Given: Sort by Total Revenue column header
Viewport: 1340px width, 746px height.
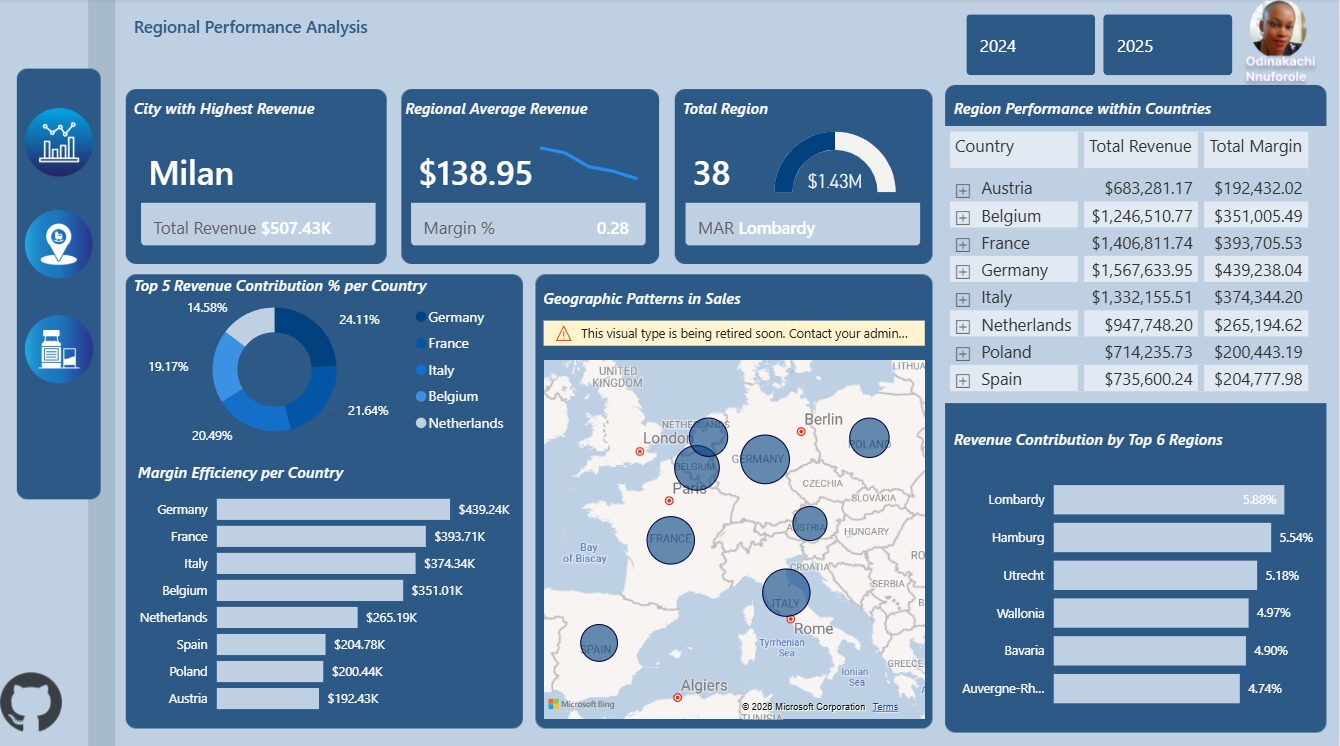Looking at the screenshot, I should click(1139, 147).
